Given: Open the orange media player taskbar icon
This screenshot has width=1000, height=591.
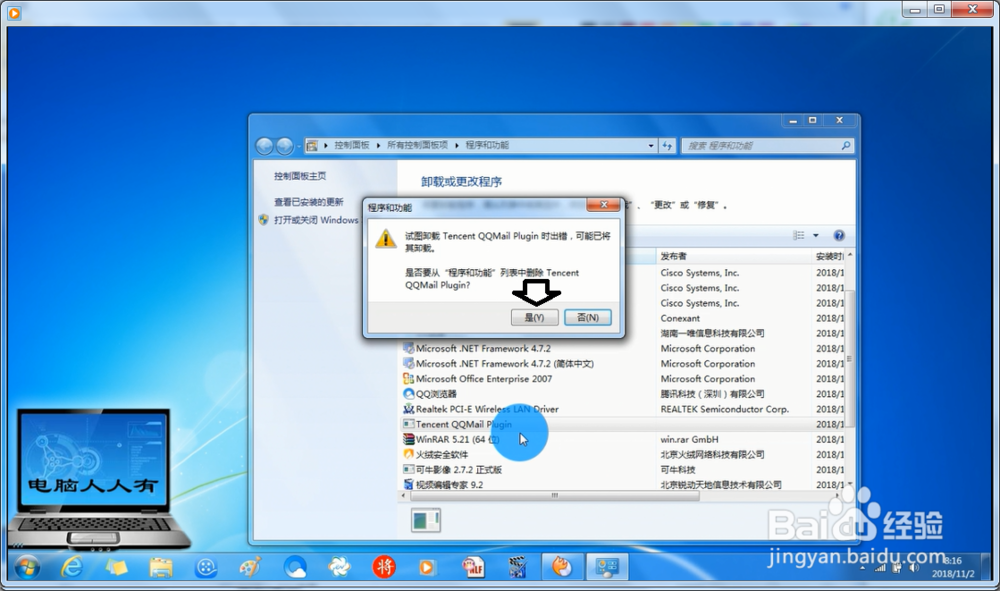Looking at the screenshot, I should pyautogui.click(x=427, y=567).
